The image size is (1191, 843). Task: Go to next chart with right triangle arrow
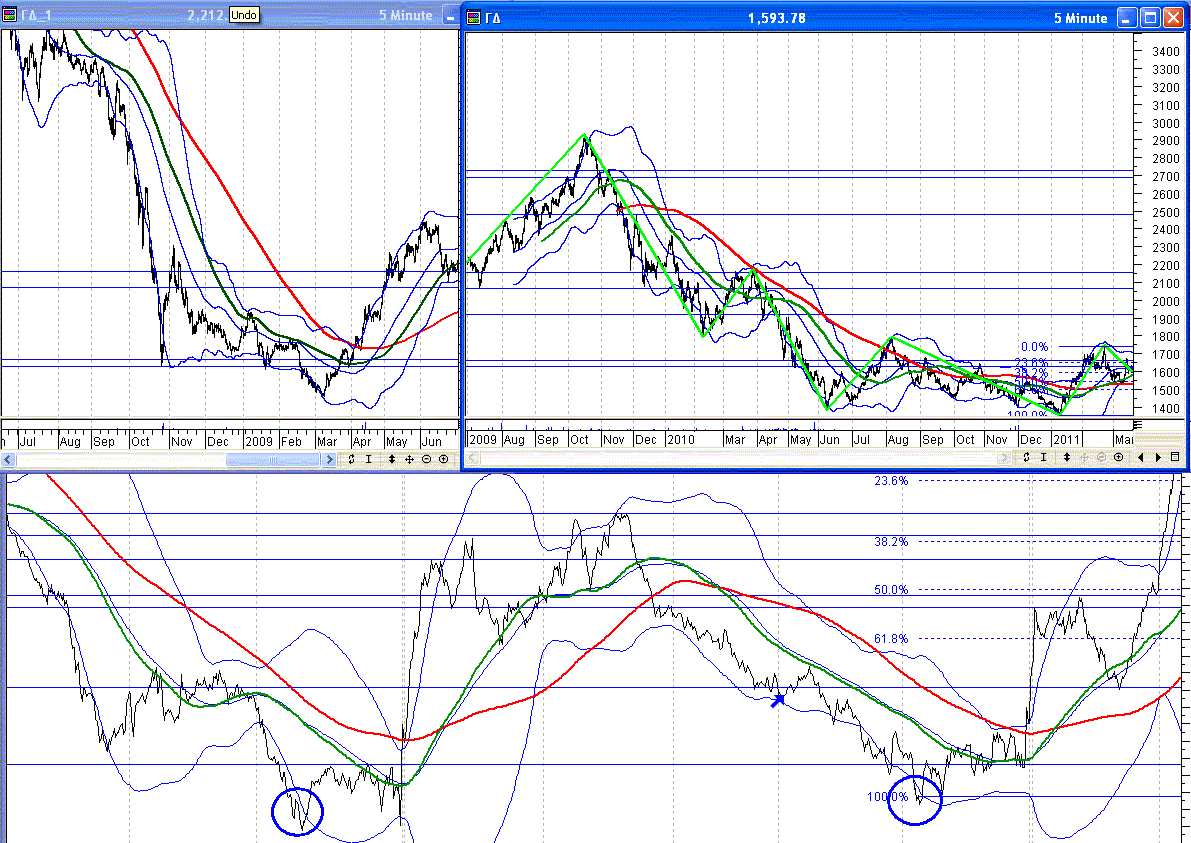pyautogui.click(x=1158, y=457)
